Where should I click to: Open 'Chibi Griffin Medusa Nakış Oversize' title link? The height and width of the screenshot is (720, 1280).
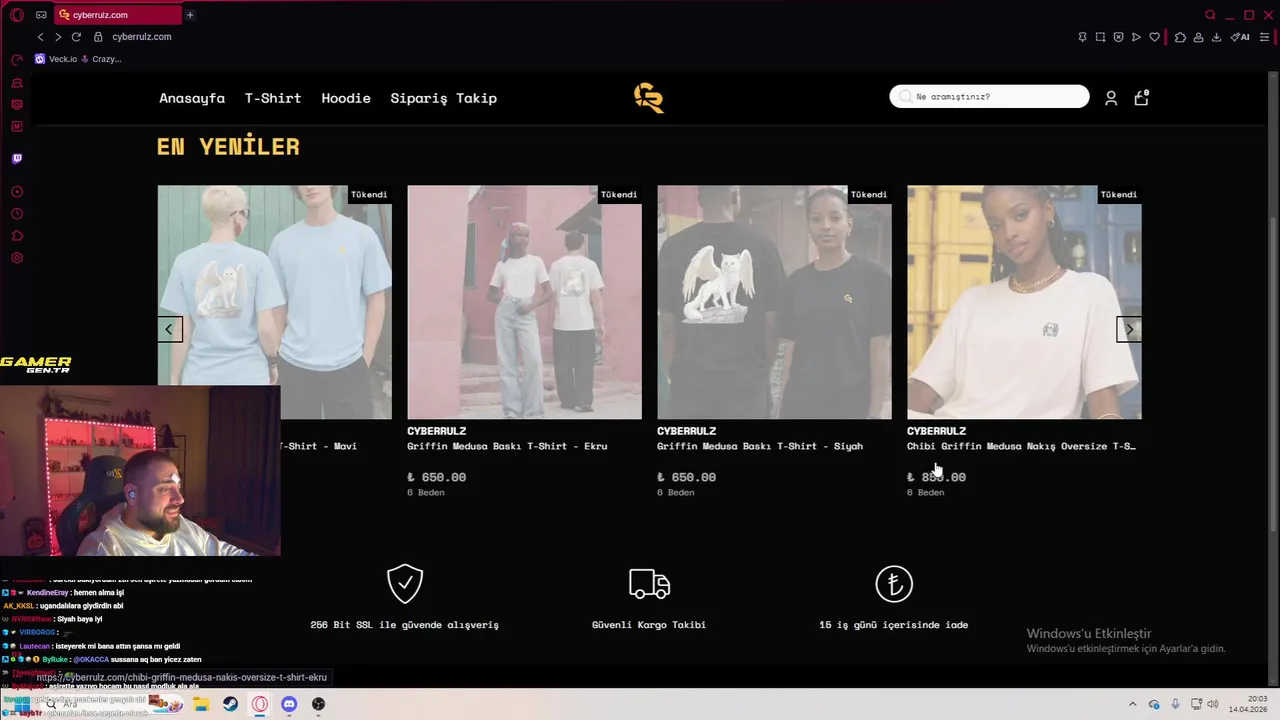(x=1021, y=446)
